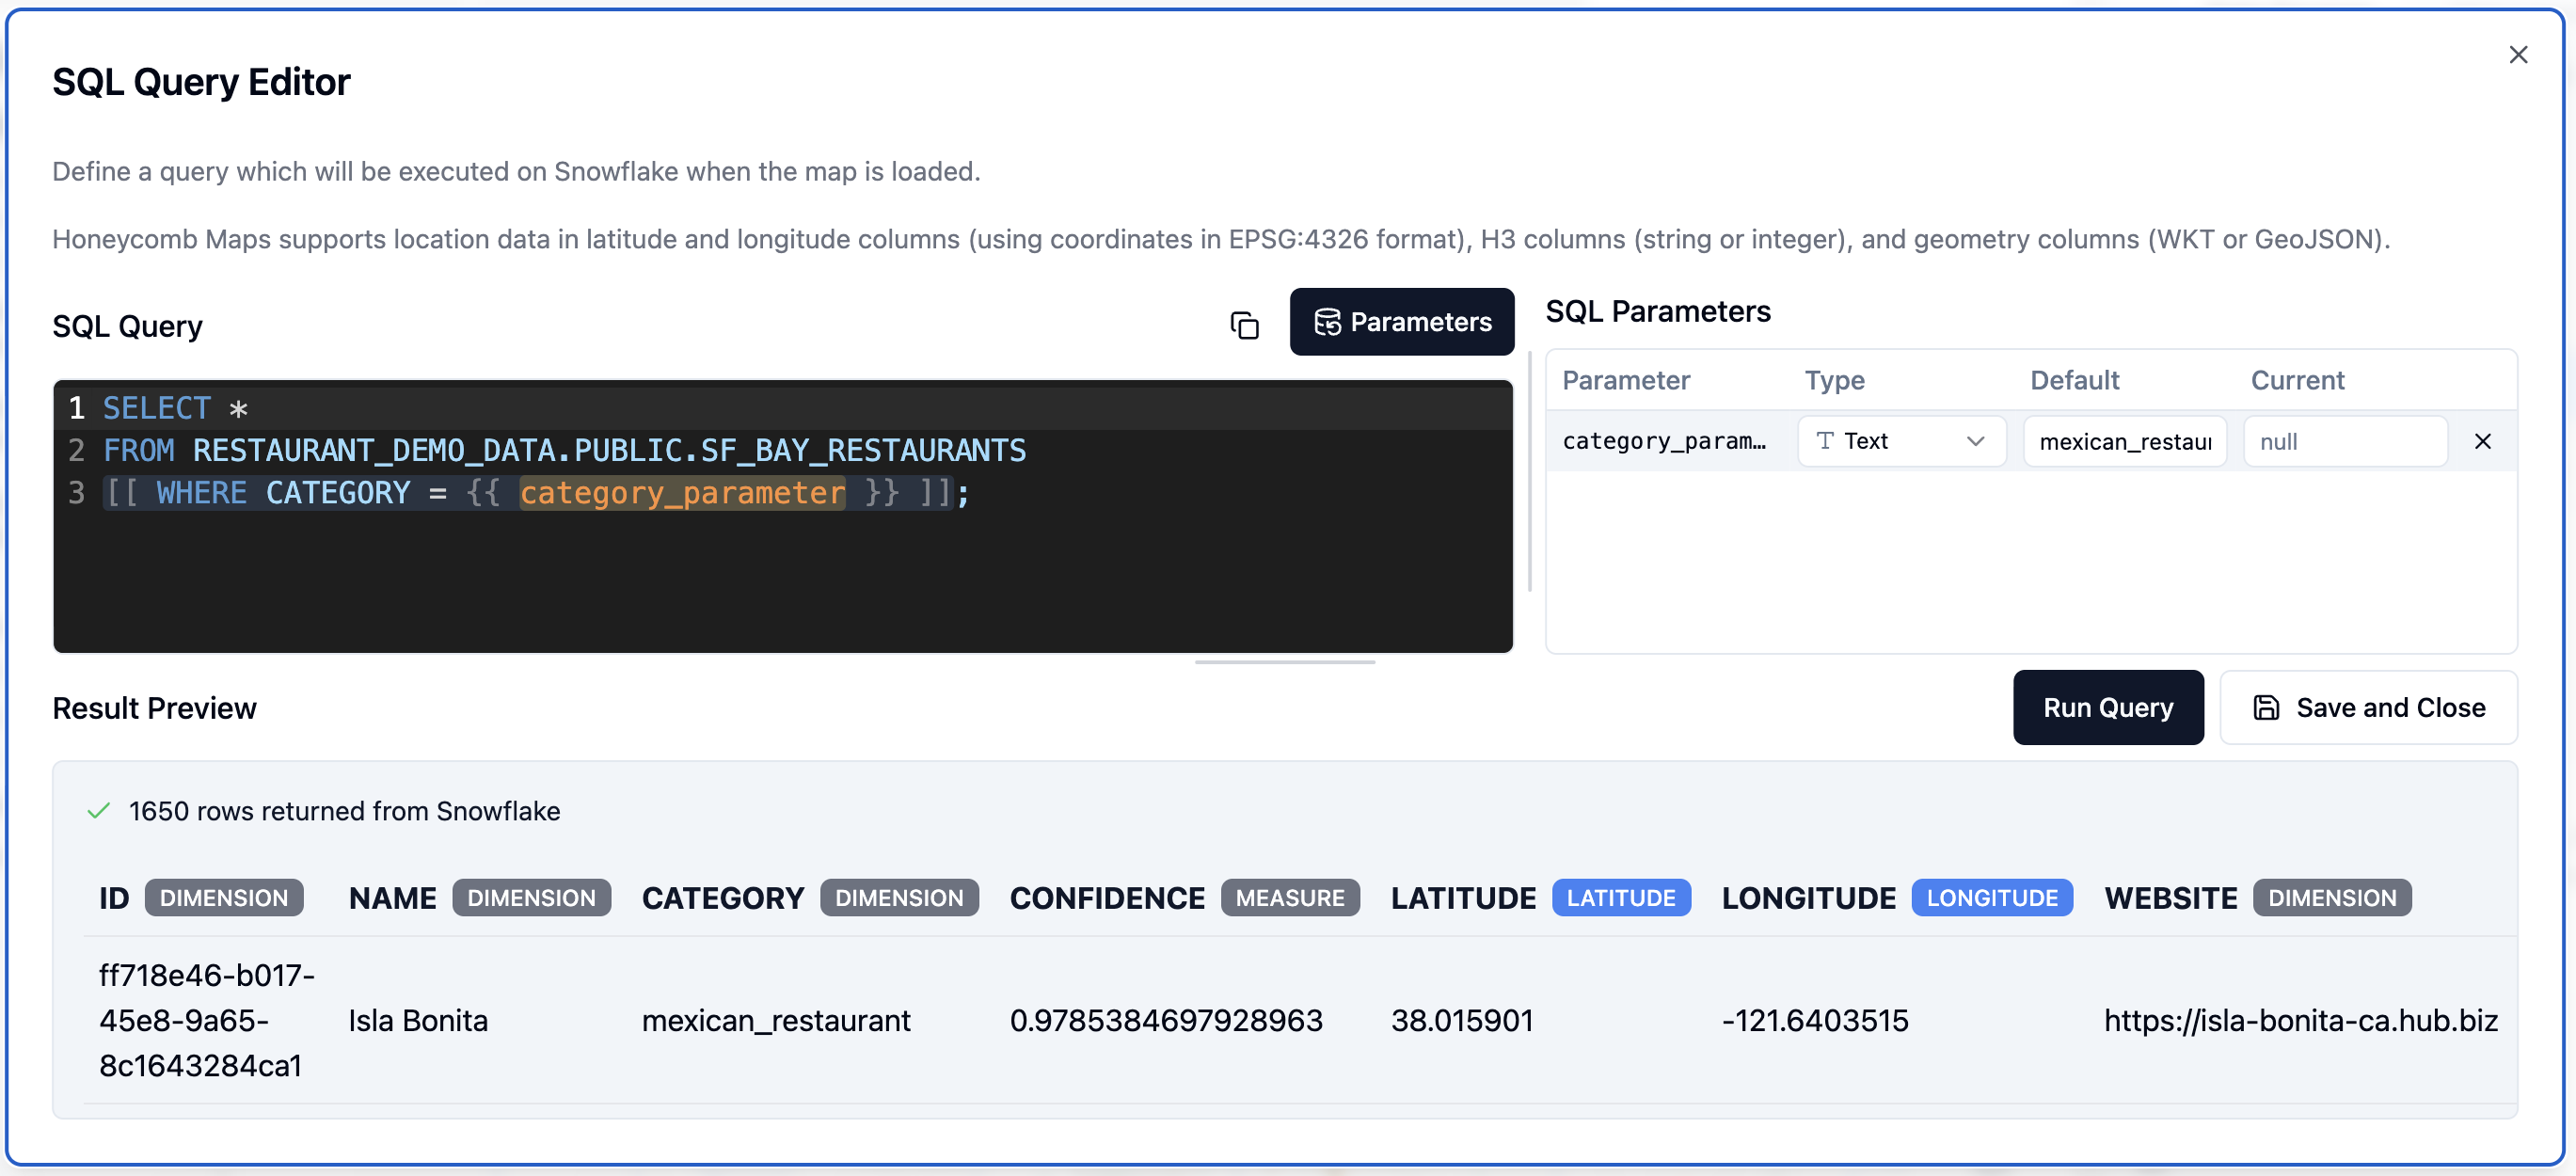Image resolution: width=2576 pixels, height=1176 pixels.
Task: Click the DIMENSION badge for ID column
Action: [224, 897]
